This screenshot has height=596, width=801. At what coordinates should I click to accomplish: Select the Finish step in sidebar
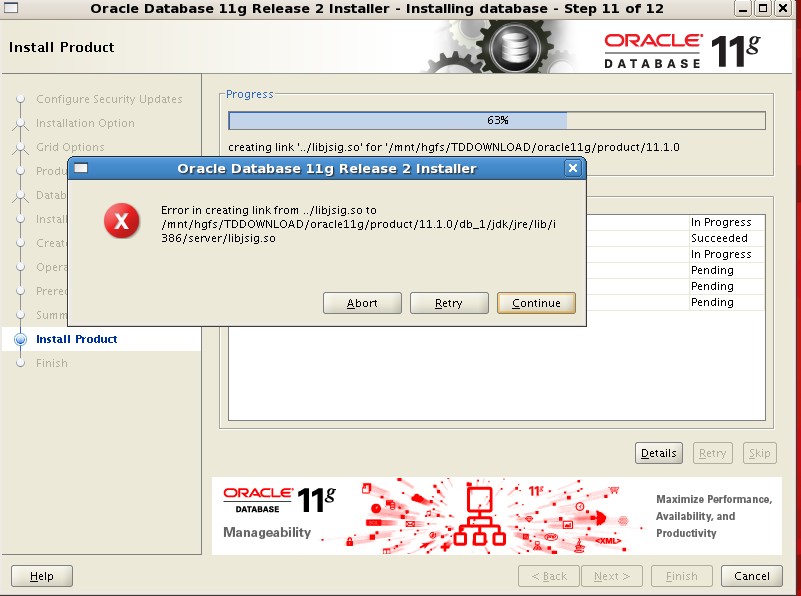point(52,363)
